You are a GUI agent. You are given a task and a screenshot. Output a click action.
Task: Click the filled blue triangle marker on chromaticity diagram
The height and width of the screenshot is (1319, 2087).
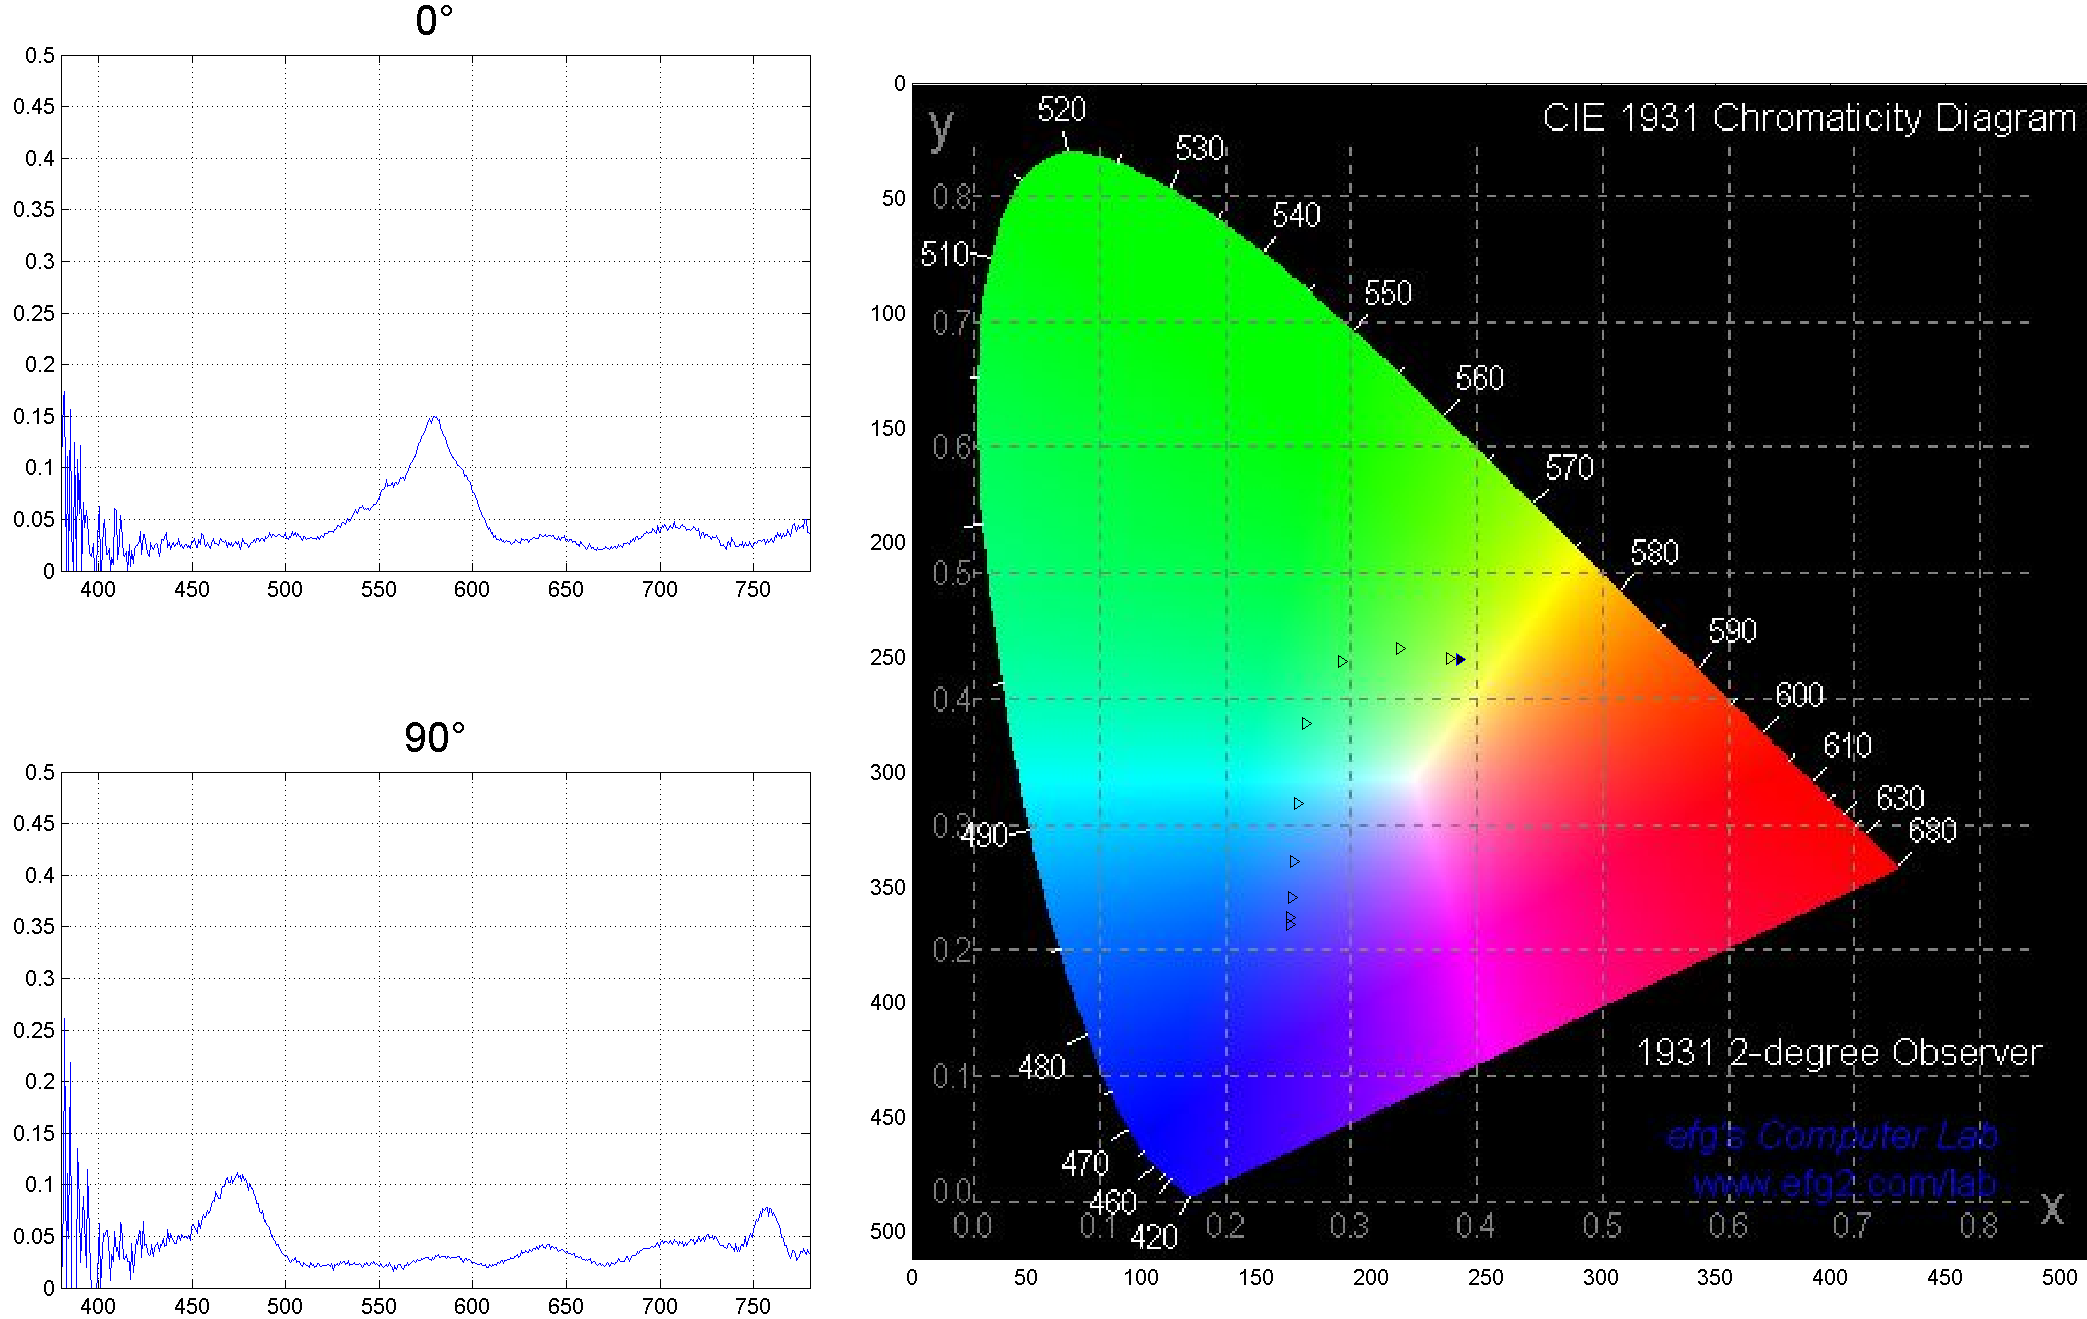(1461, 659)
